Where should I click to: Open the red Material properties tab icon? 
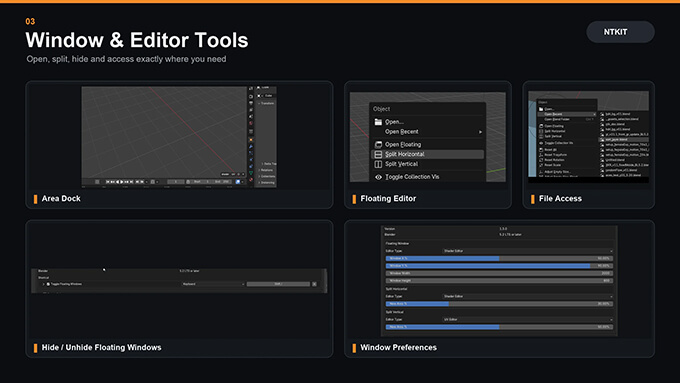tap(251, 179)
